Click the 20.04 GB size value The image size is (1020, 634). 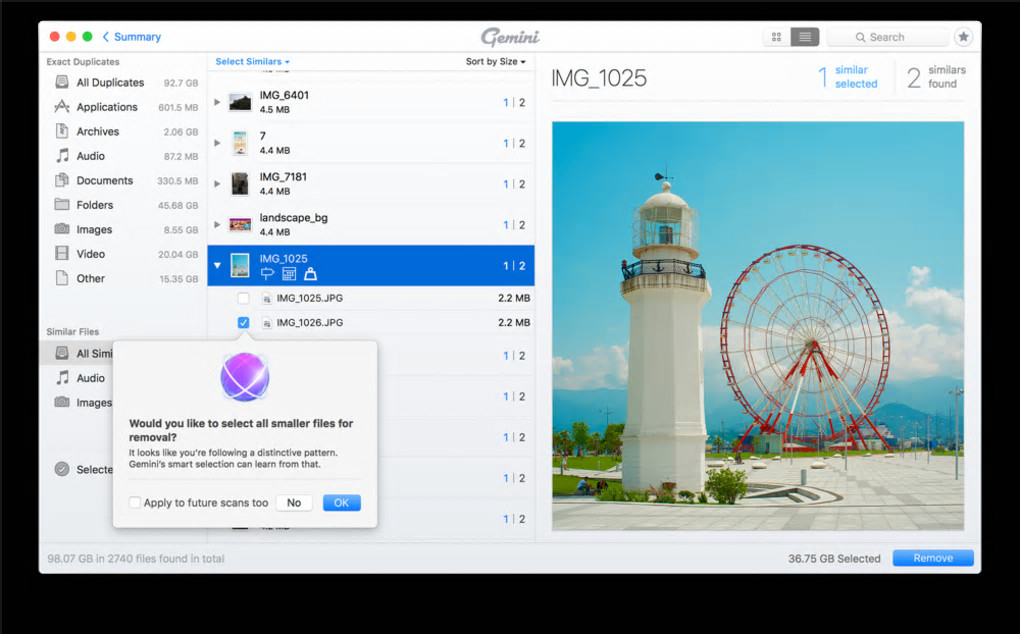pyautogui.click(x=178, y=254)
